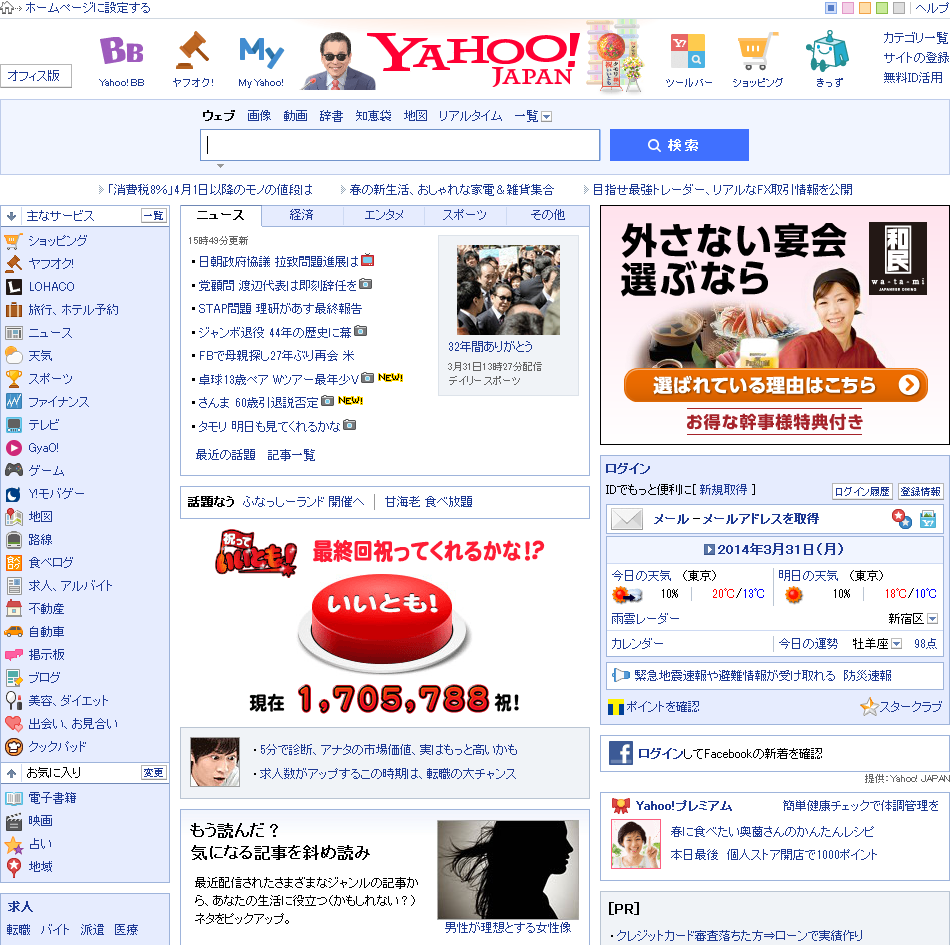Open the sidebar game controller icon
The image size is (951, 945).
pos(13,470)
